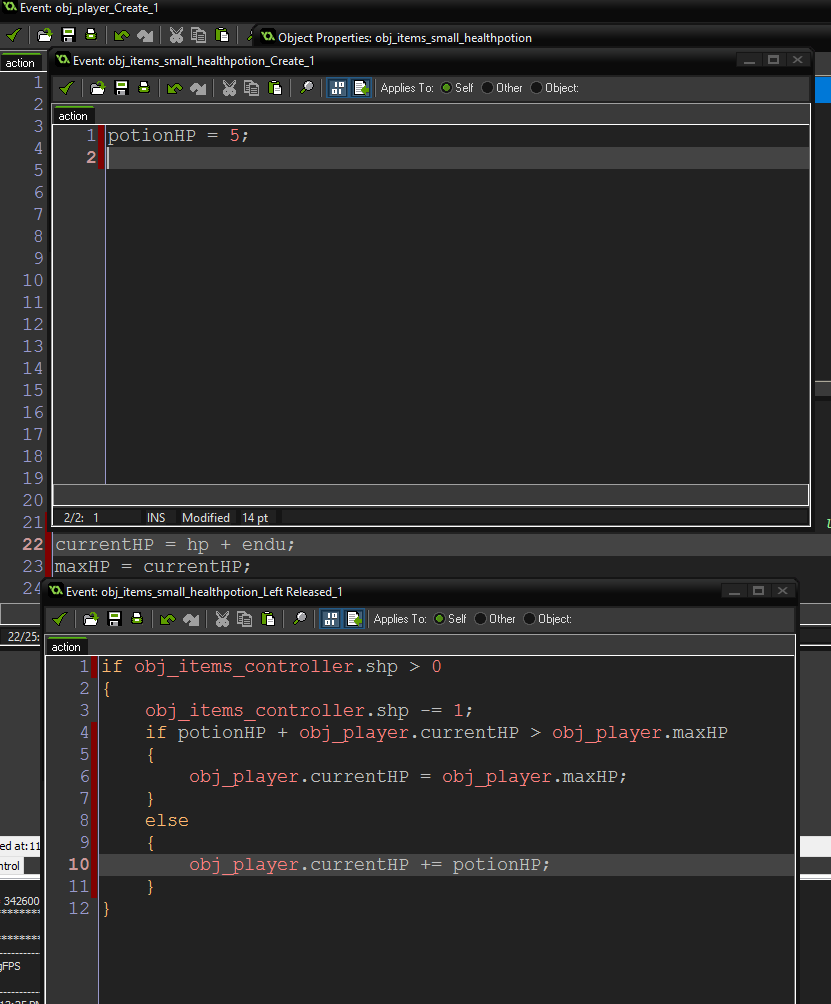Minimize the Left Released_1 event window
Screen dimensions: 831x1004
[x=734, y=590]
